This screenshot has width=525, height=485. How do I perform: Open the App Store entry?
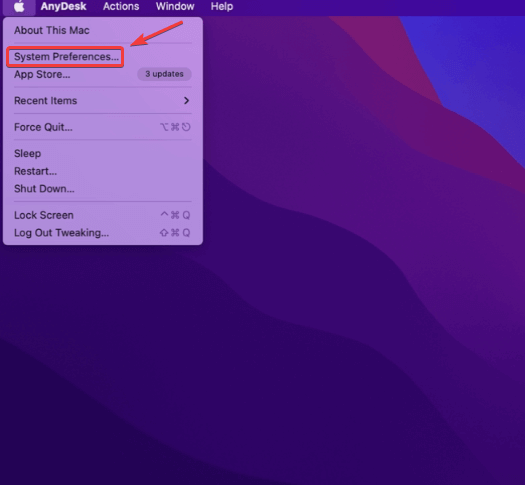103,74
